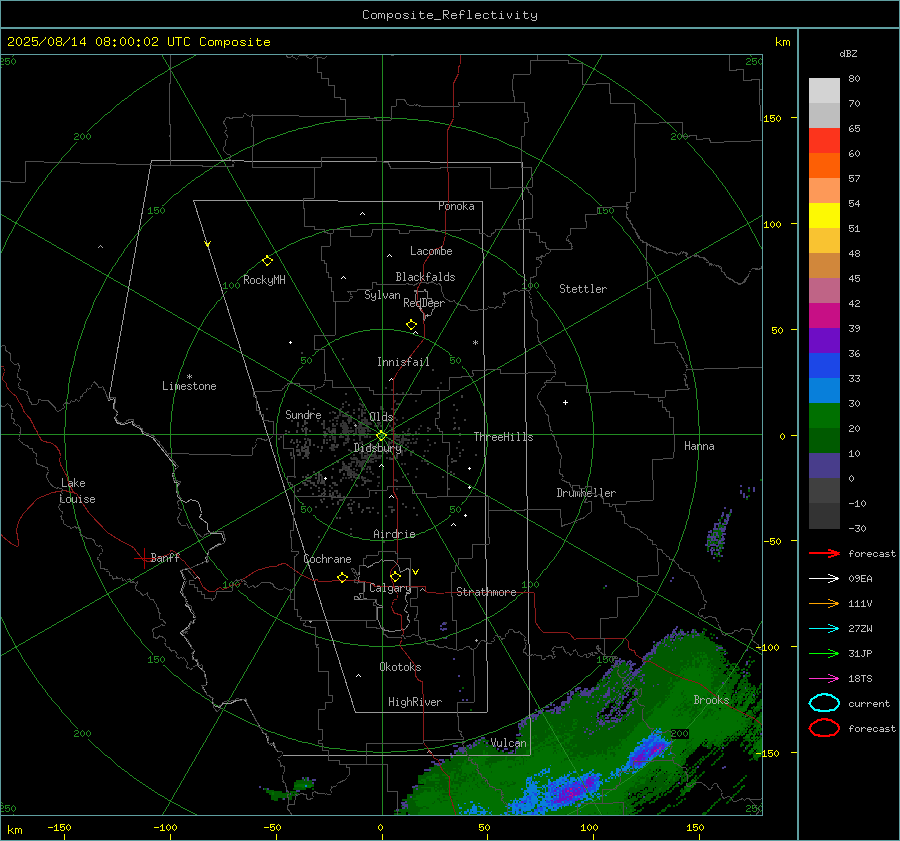Click the Brooks city label
900x841 pixels.
click(711, 700)
